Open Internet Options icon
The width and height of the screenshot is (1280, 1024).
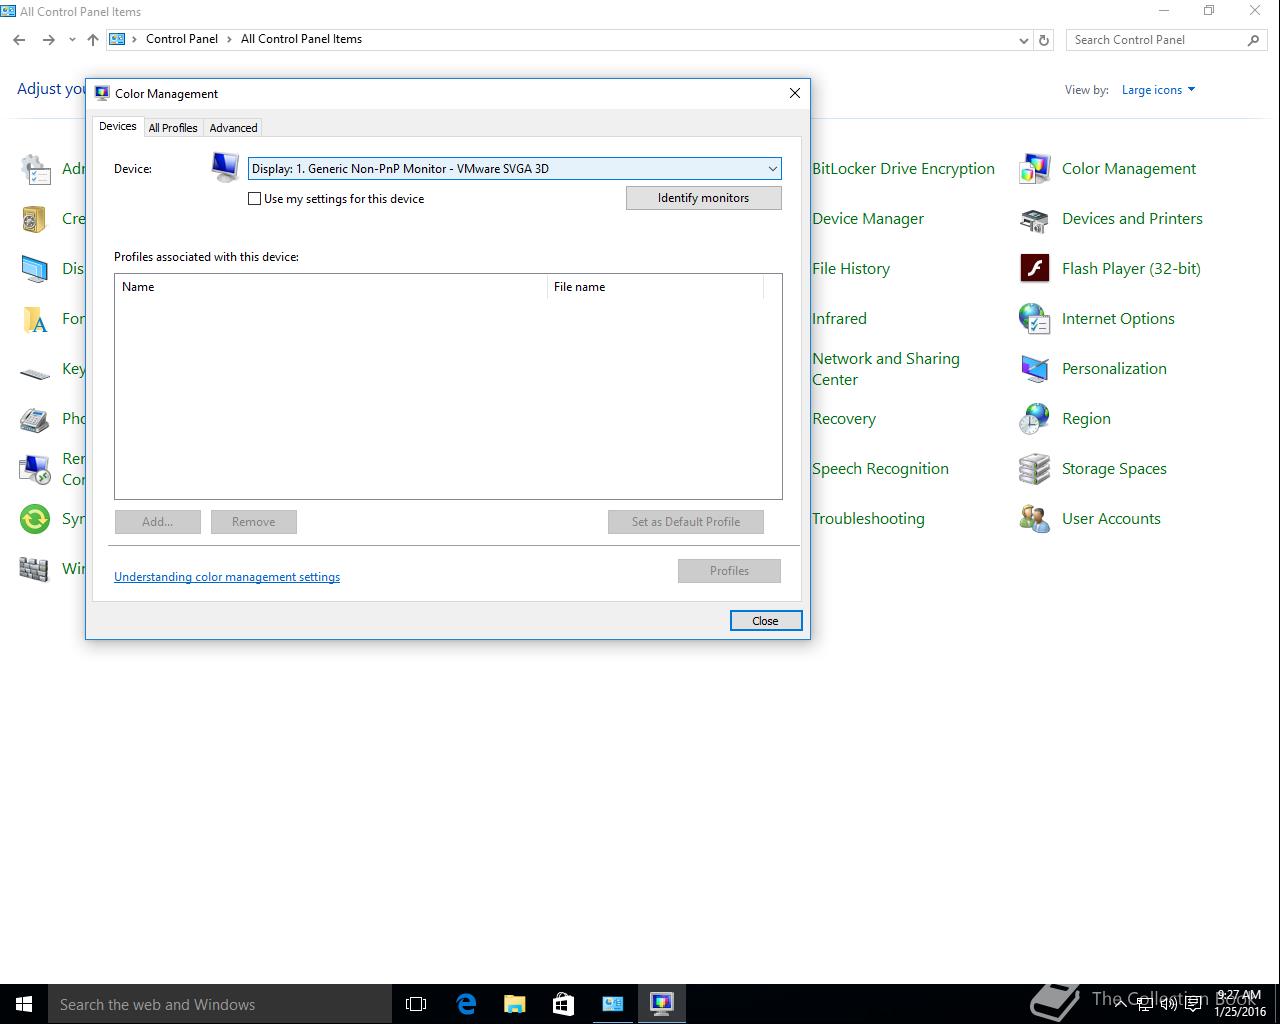1034,319
